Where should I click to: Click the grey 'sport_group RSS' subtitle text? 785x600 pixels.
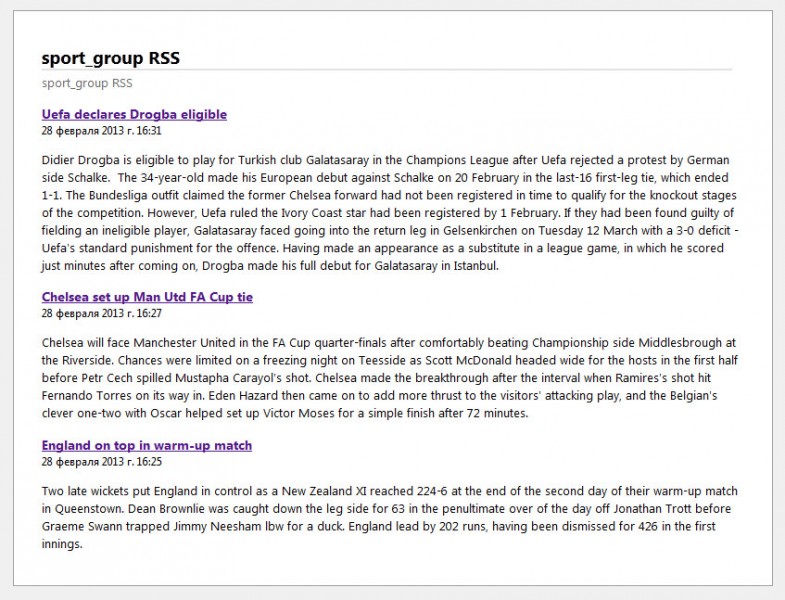tap(87, 83)
